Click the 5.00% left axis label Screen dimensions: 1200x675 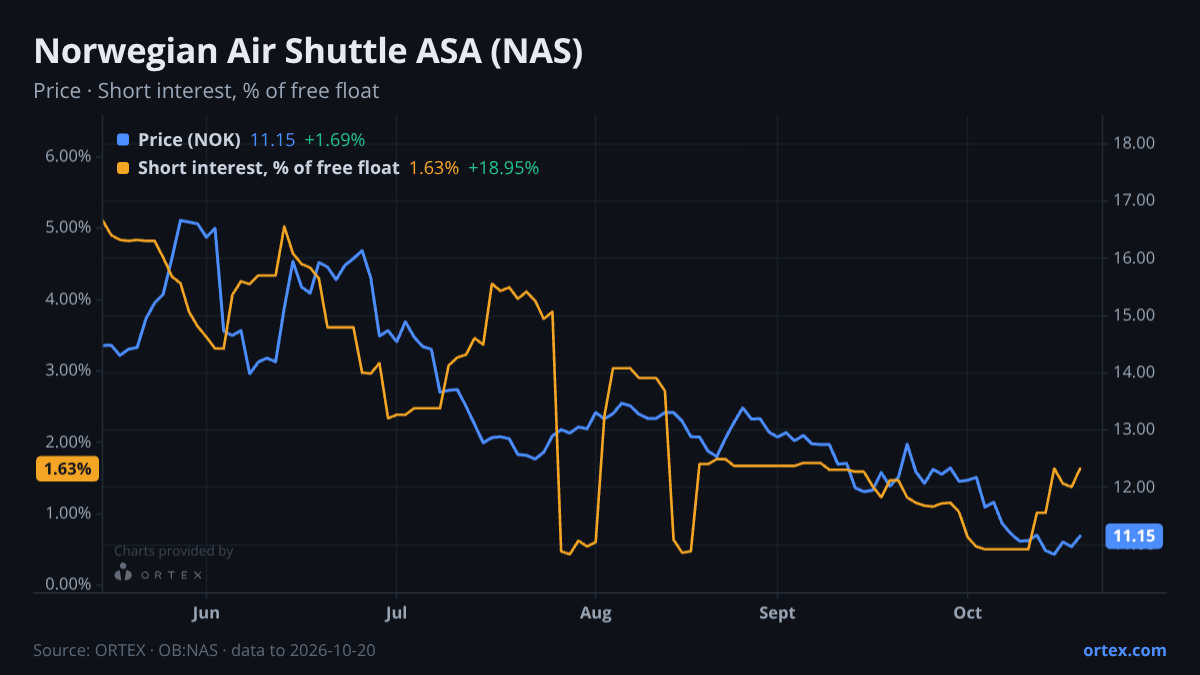click(x=69, y=228)
